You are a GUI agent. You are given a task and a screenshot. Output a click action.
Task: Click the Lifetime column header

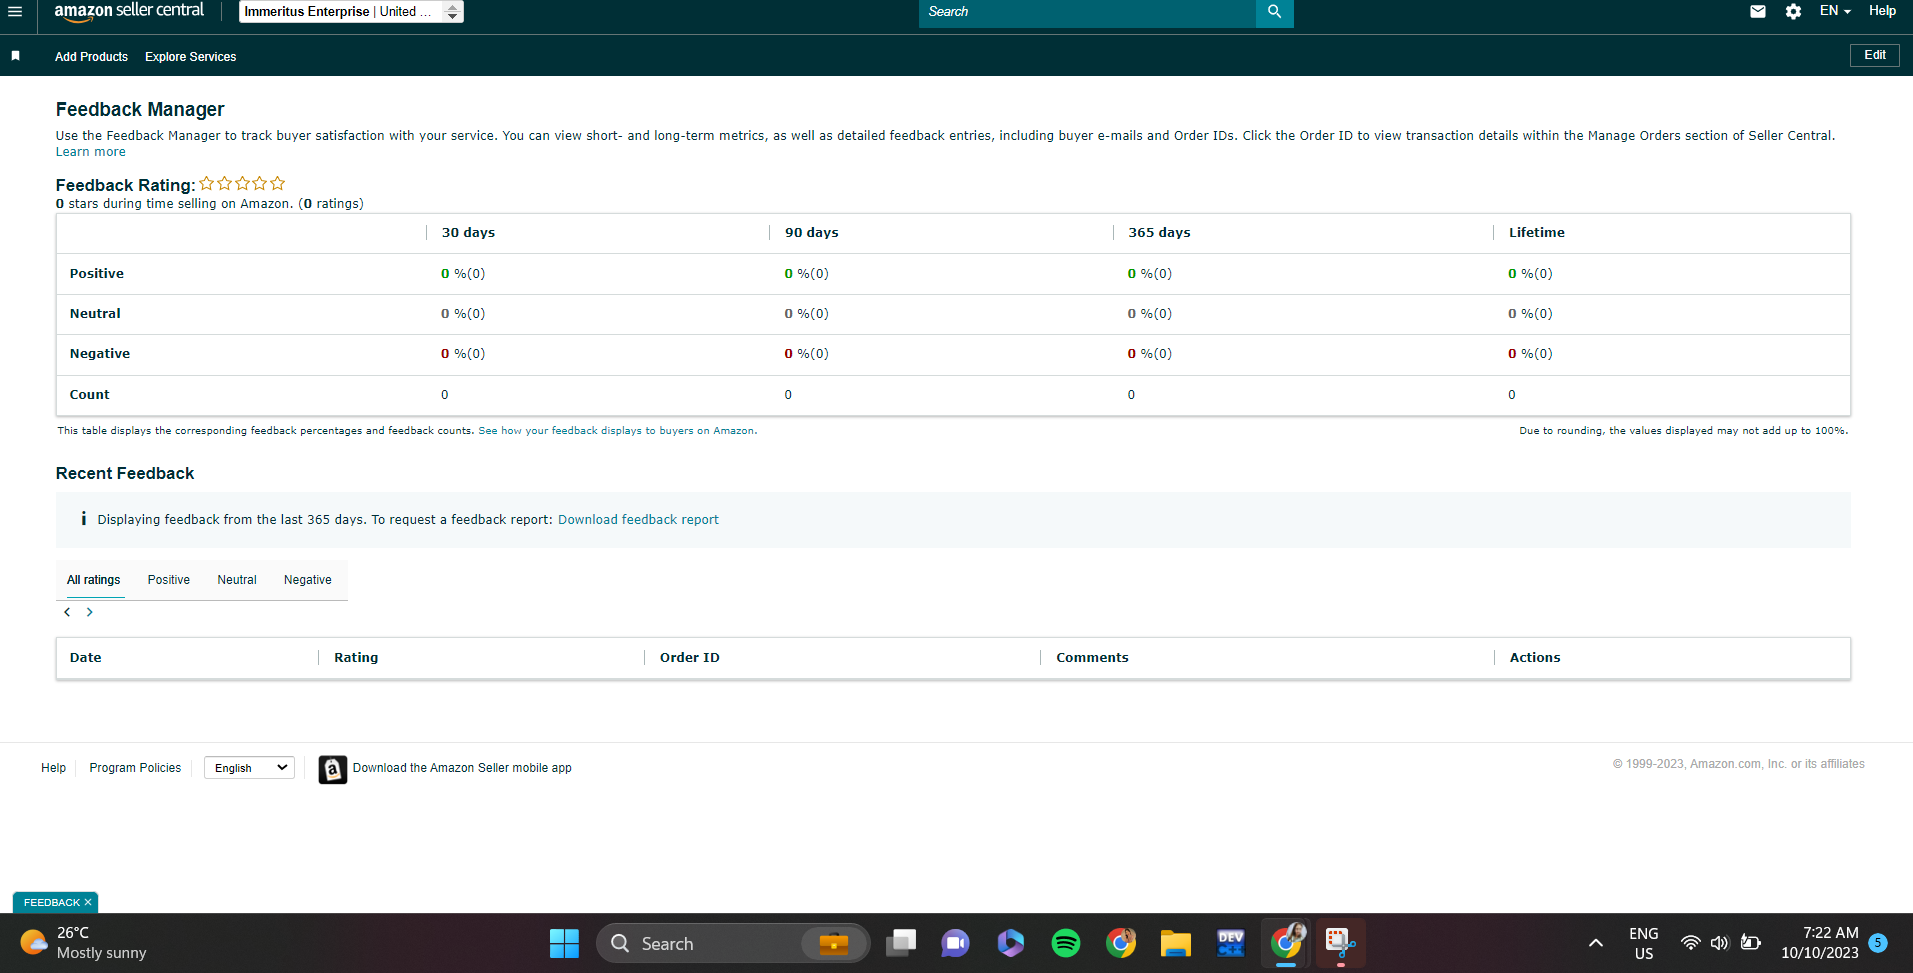[1537, 233]
